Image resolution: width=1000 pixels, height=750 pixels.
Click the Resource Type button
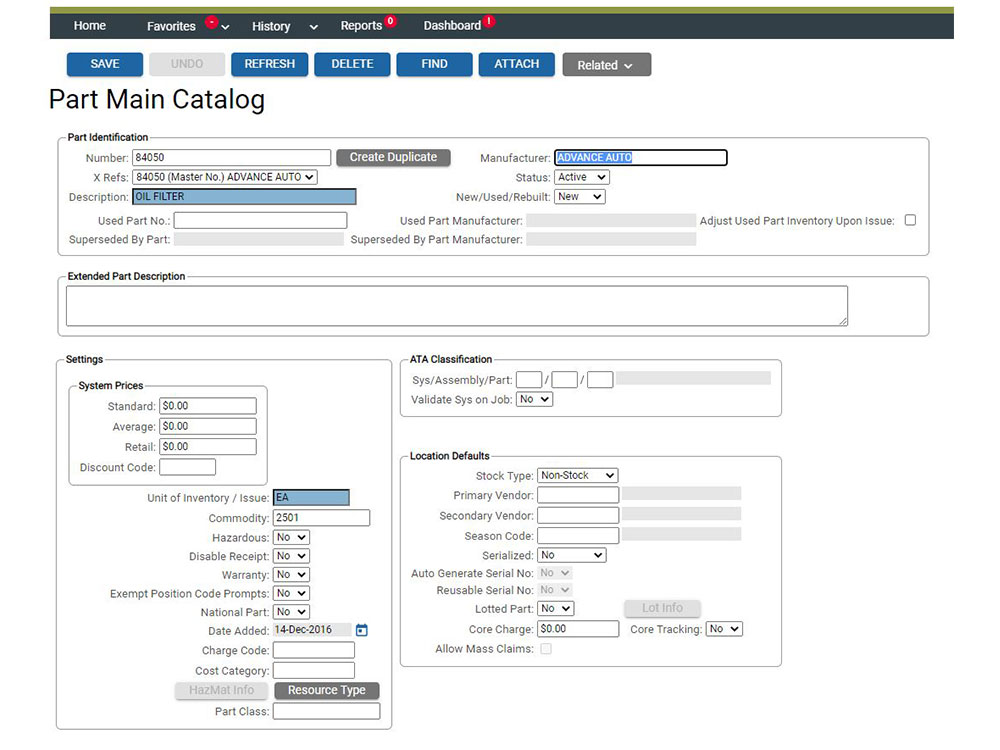click(327, 690)
